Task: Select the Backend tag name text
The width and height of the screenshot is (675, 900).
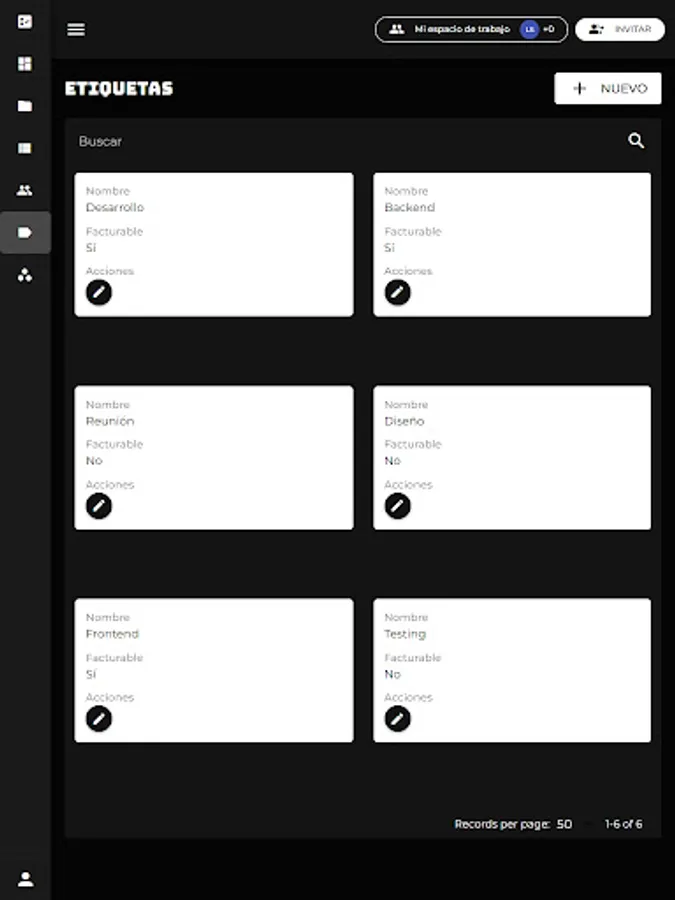Action: tap(410, 207)
